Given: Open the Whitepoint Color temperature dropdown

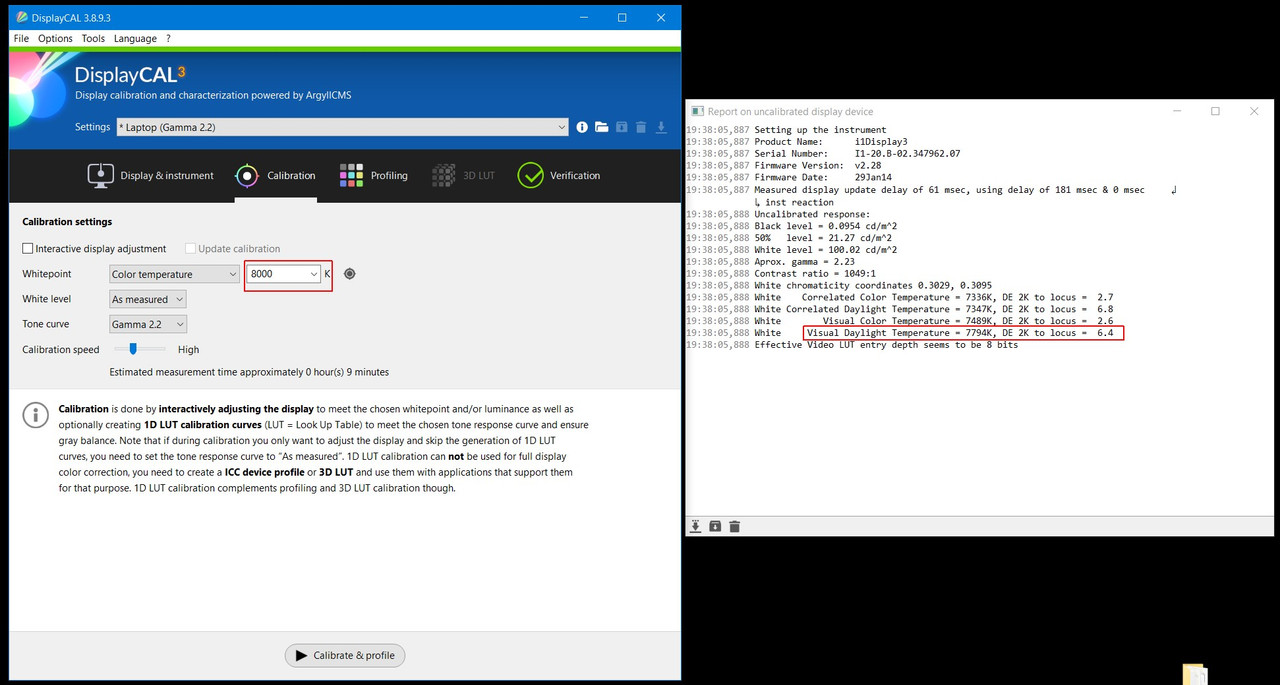Looking at the screenshot, I should (x=174, y=274).
